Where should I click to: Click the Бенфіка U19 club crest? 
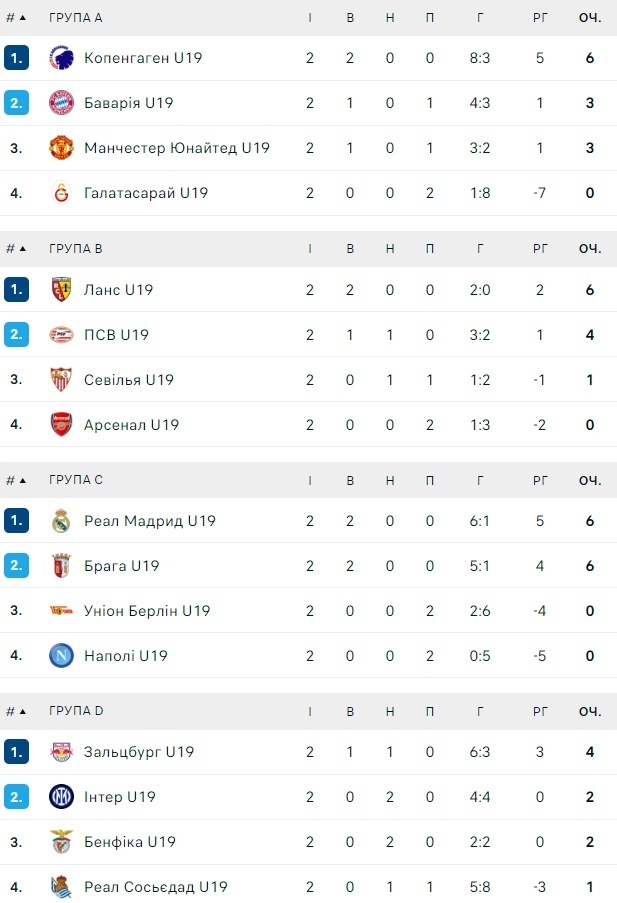pos(62,842)
